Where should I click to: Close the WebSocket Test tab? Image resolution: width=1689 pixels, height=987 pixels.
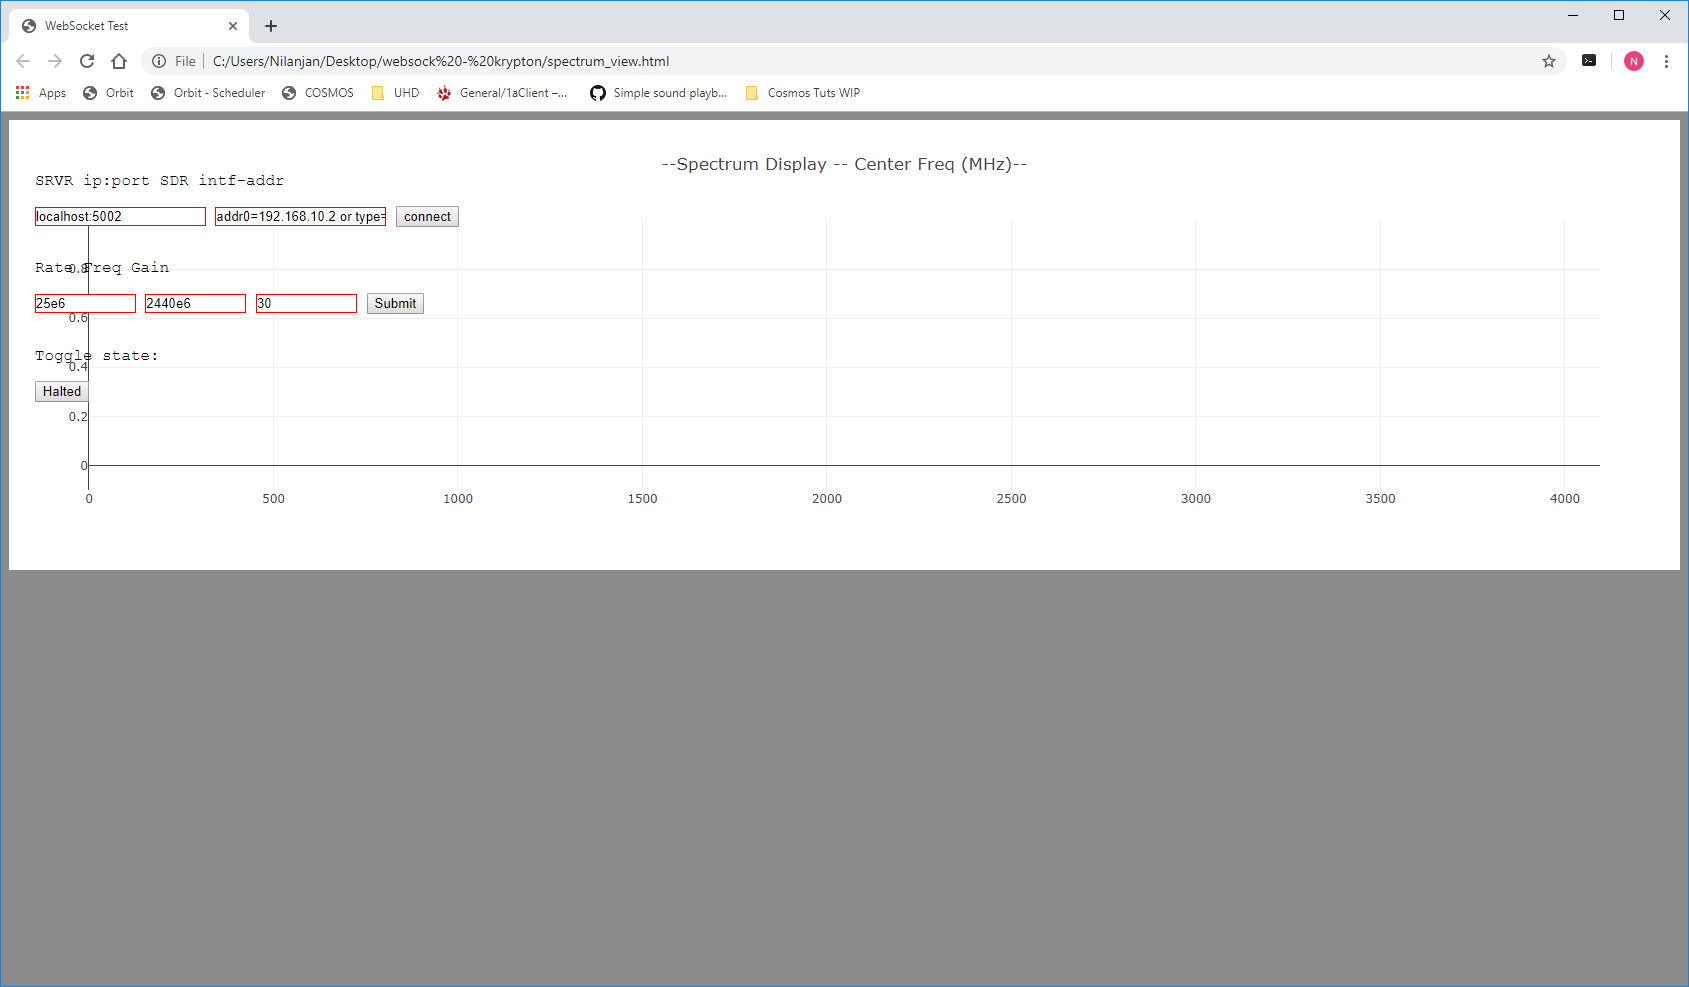pyautogui.click(x=233, y=26)
